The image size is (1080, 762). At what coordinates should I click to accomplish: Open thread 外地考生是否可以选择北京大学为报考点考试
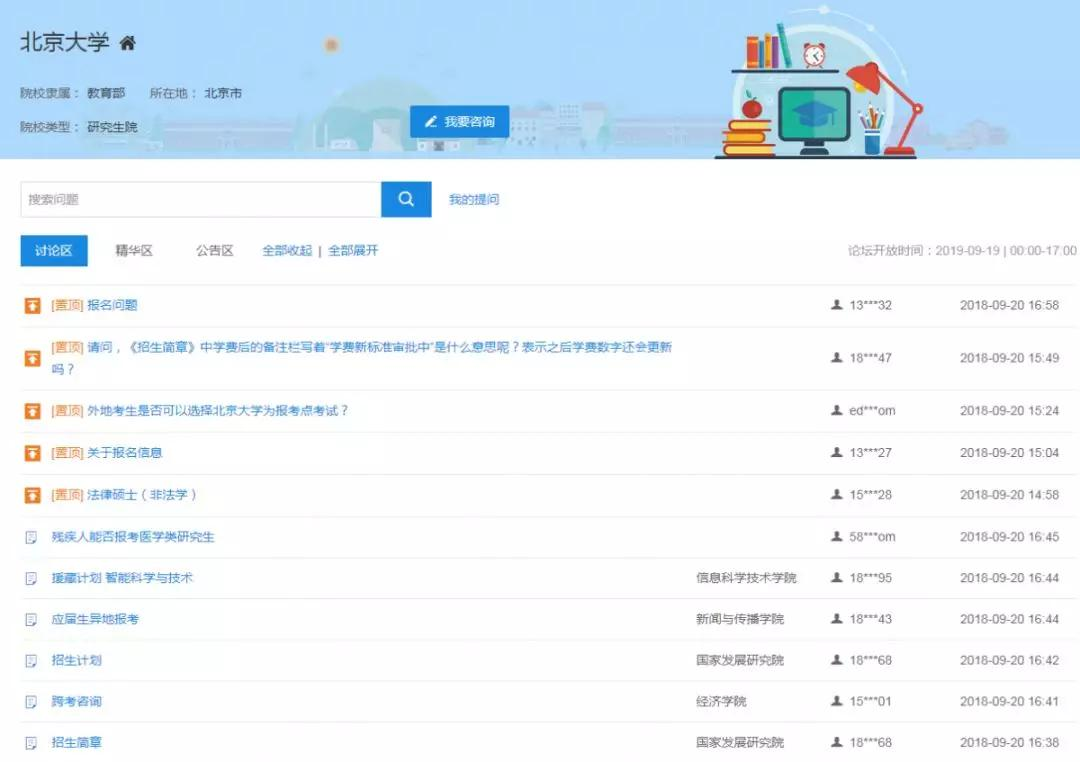[218, 411]
